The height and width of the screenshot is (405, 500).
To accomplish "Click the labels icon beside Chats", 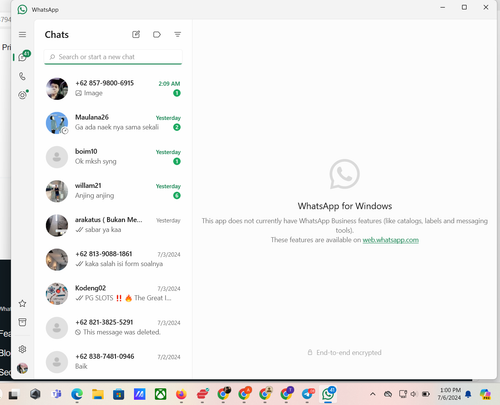I will tap(157, 34).
